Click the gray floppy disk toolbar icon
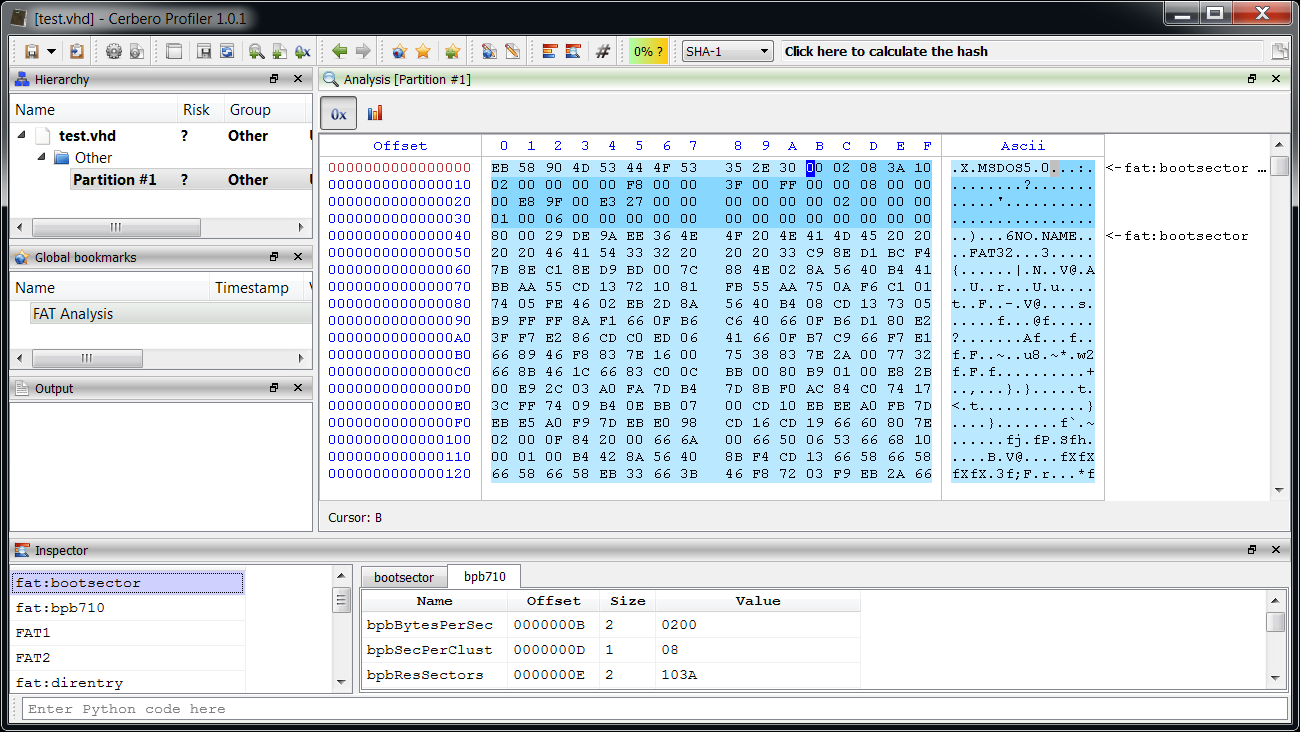Viewport: 1300px width, 732px height. pyautogui.click(x=203, y=51)
